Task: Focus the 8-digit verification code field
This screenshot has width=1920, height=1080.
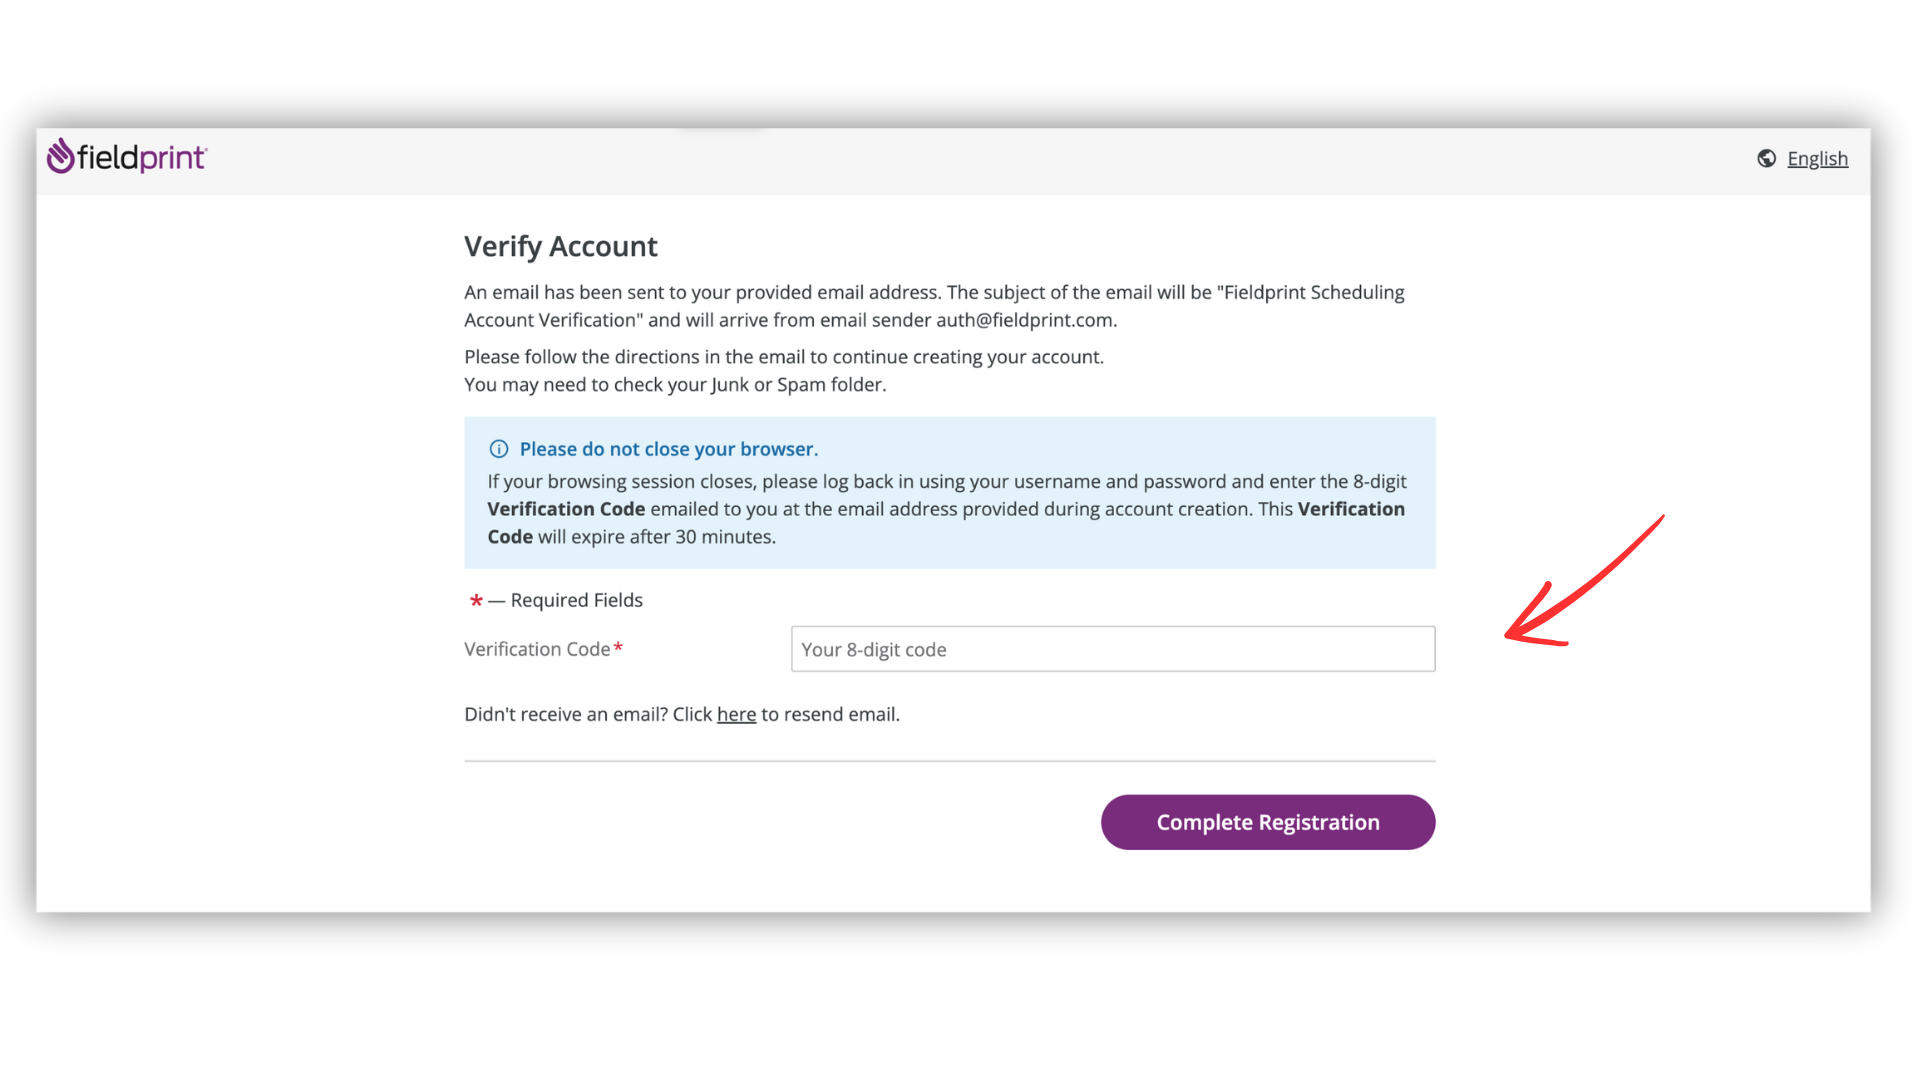Action: coord(1112,649)
